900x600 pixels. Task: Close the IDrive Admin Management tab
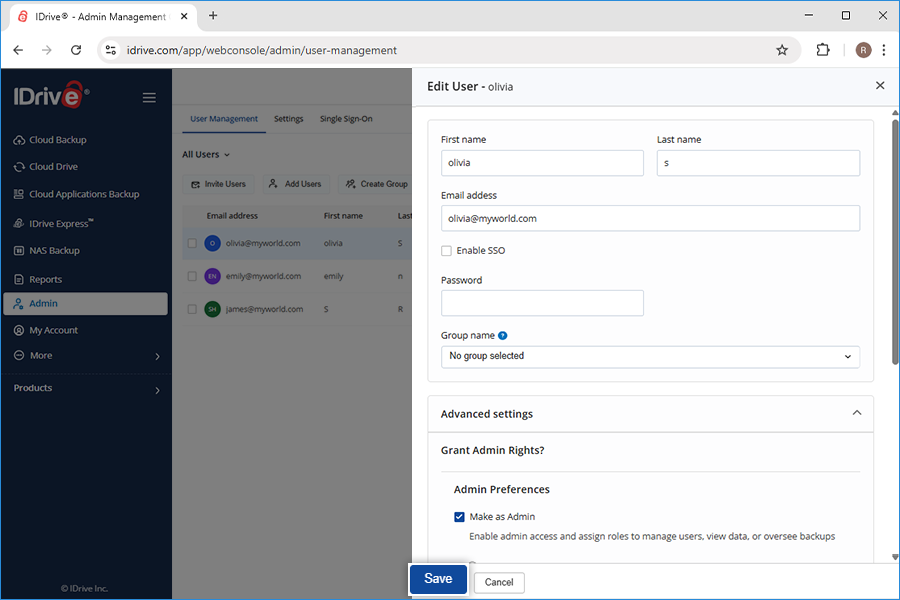pos(184,16)
